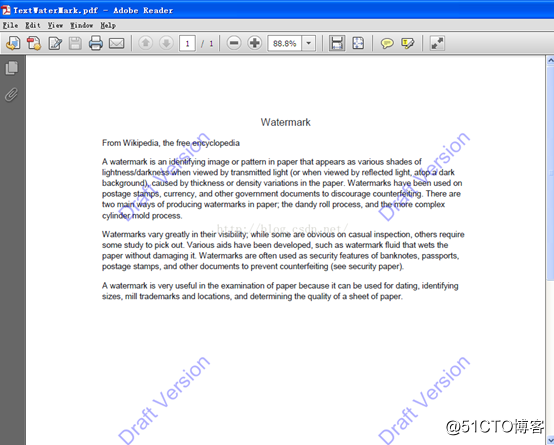Open the Edit menu
The image size is (554, 445).
(33, 25)
